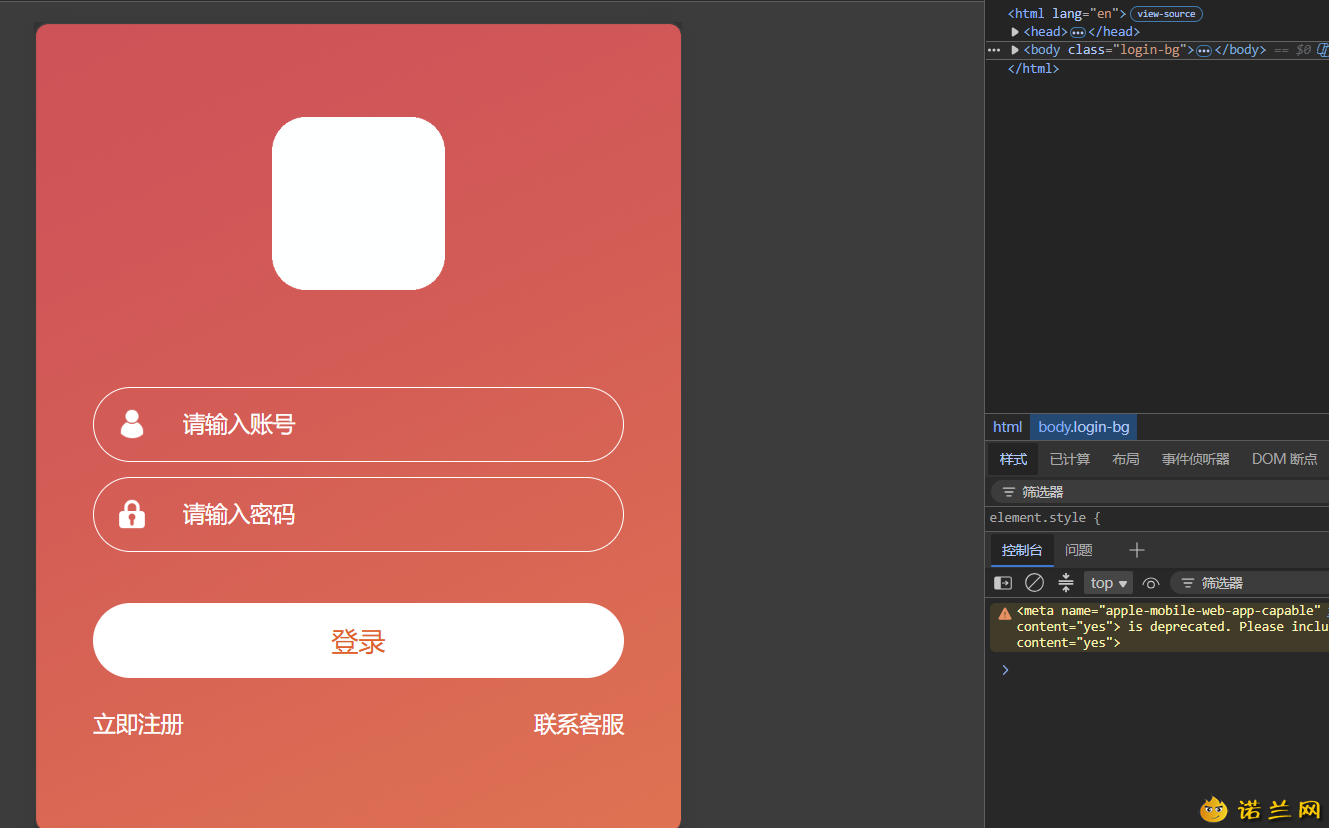Expand the head element node
Image resolution: width=1329 pixels, height=828 pixels.
click(1015, 32)
